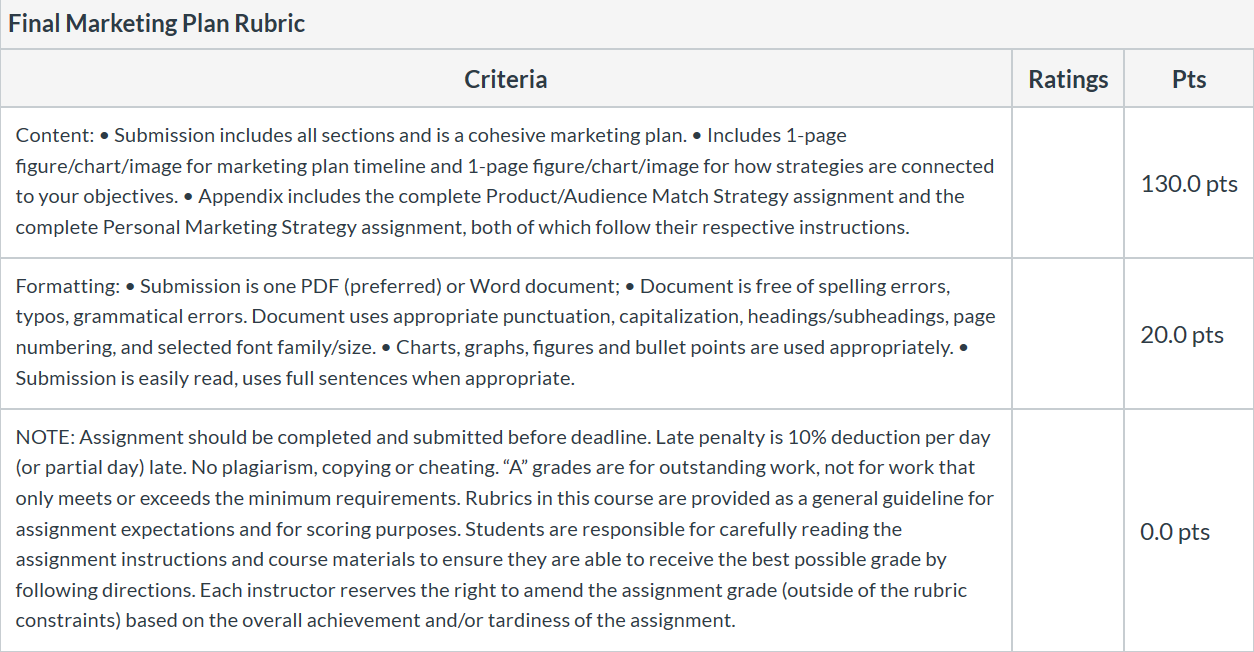Click the 130.0 pts value
The height and width of the screenshot is (652, 1254).
pyautogui.click(x=1189, y=183)
